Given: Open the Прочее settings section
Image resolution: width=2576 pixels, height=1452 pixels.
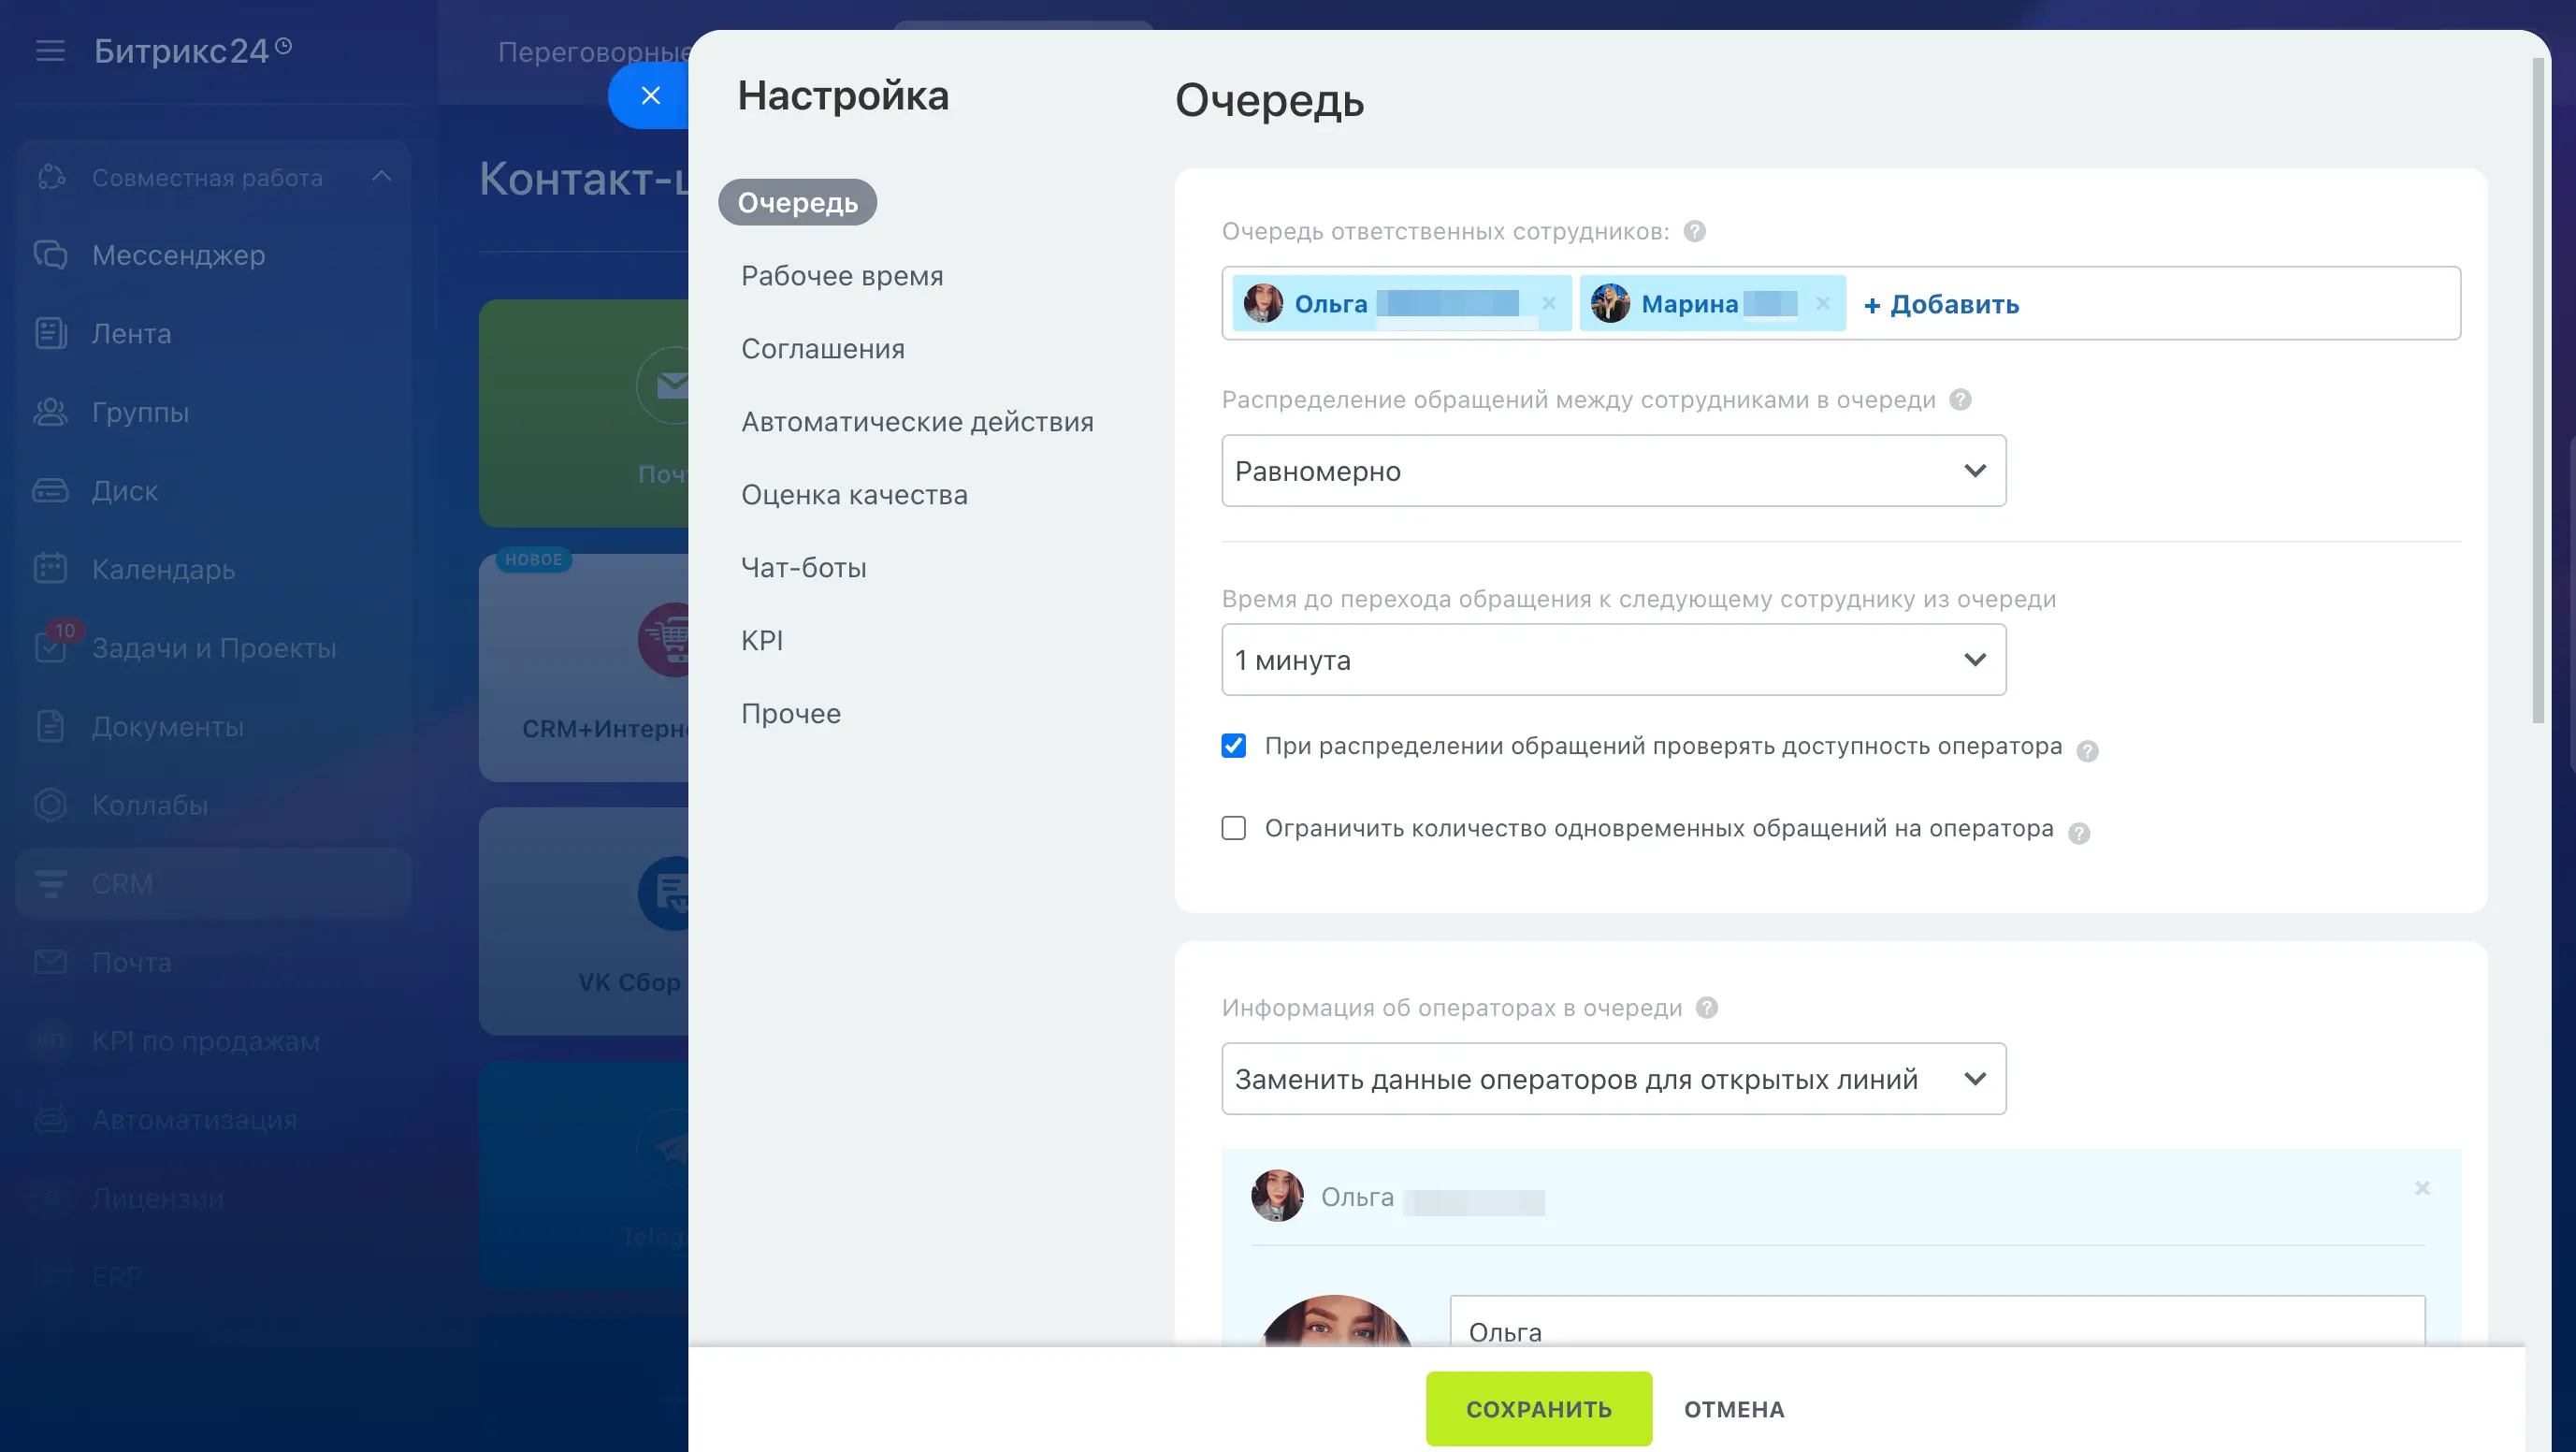Looking at the screenshot, I should coord(790,714).
